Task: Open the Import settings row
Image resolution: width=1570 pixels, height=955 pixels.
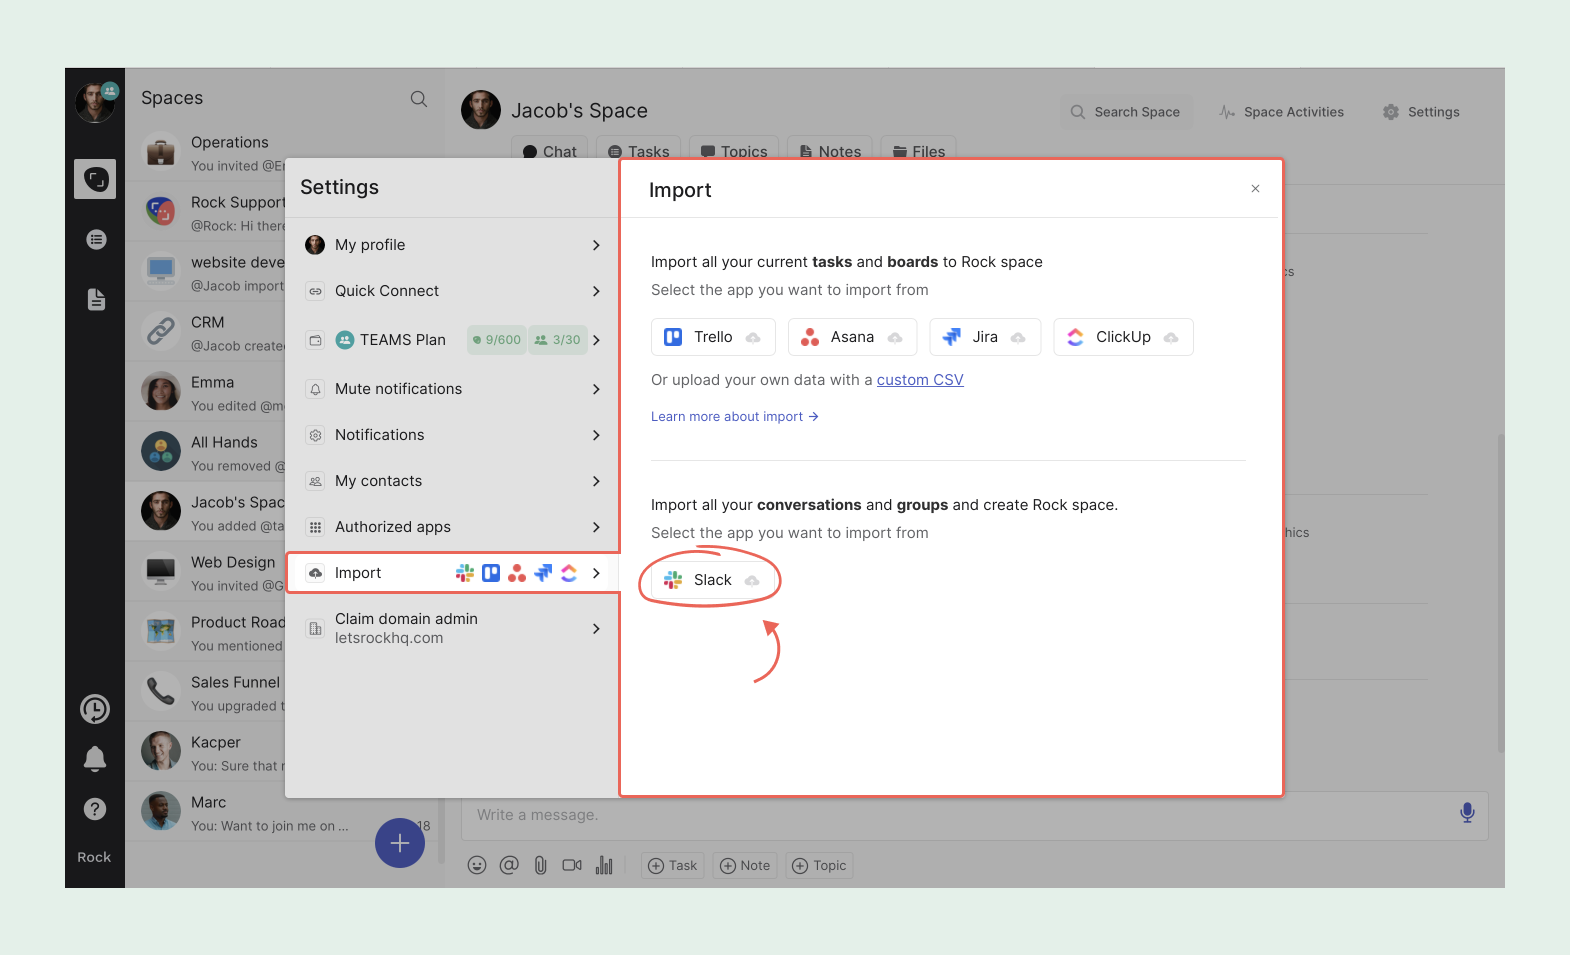Action: tap(453, 573)
